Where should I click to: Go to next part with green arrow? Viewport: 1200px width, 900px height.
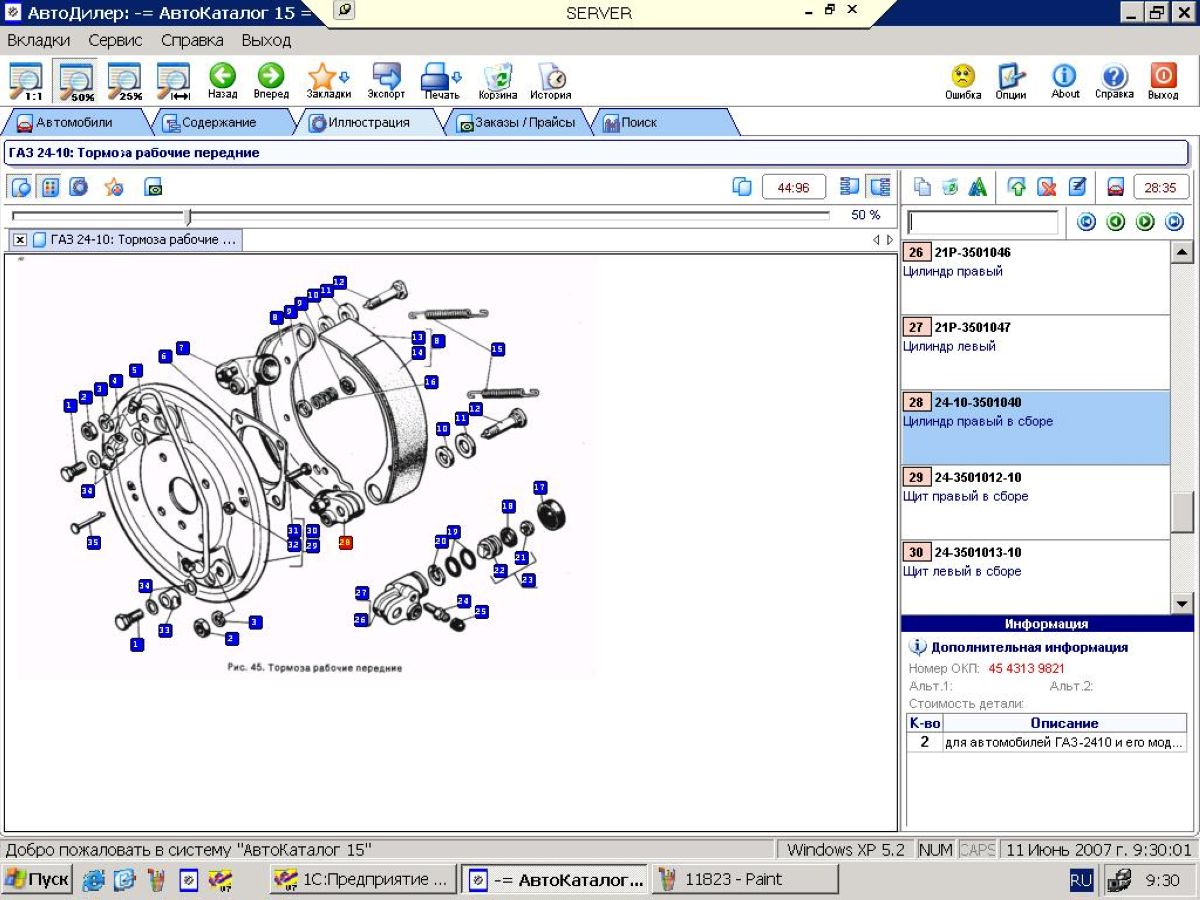click(x=1145, y=222)
